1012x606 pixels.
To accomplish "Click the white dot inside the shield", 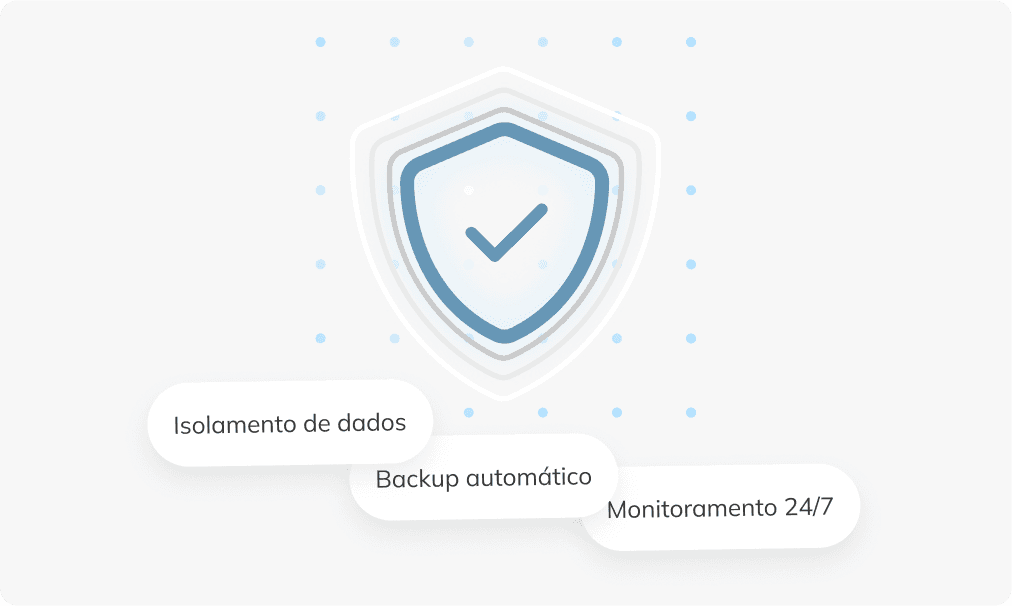I will pos(469,190).
